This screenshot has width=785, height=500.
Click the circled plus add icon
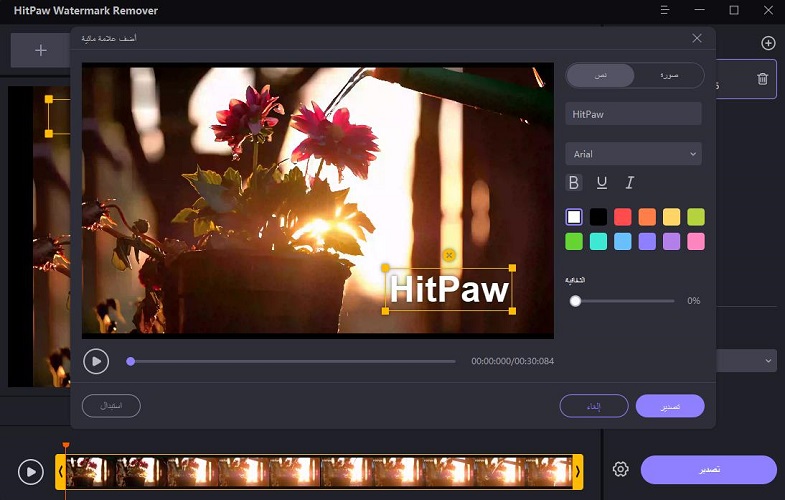click(768, 43)
